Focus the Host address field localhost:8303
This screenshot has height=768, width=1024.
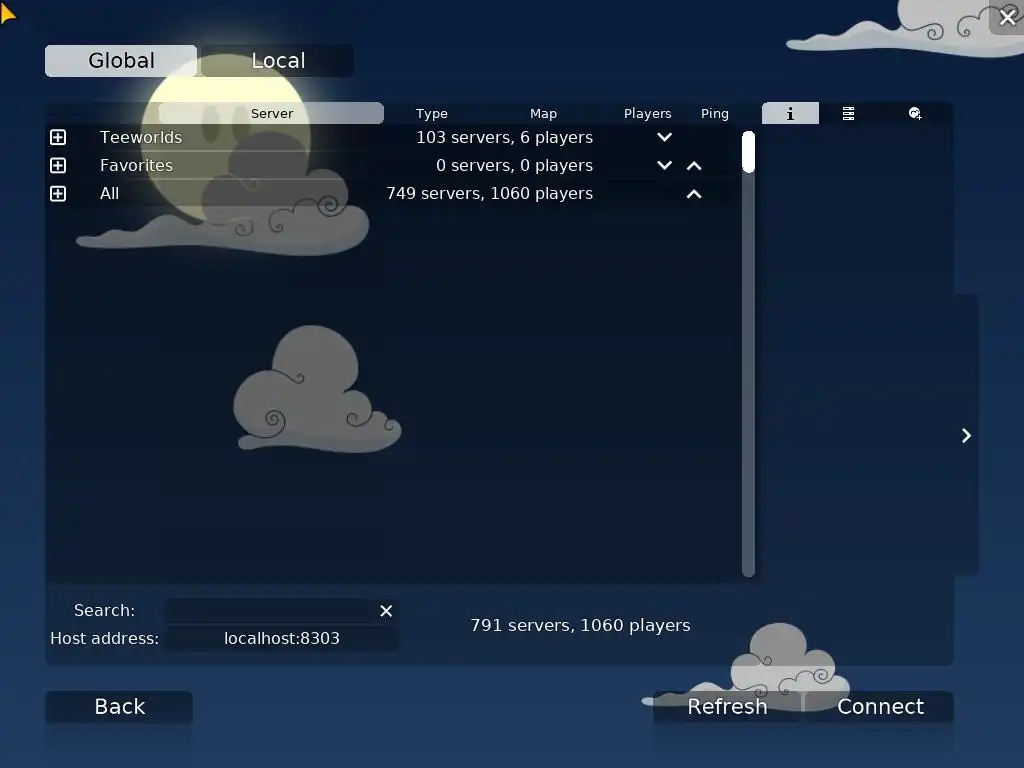pyautogui.click(x=281, y=638)
